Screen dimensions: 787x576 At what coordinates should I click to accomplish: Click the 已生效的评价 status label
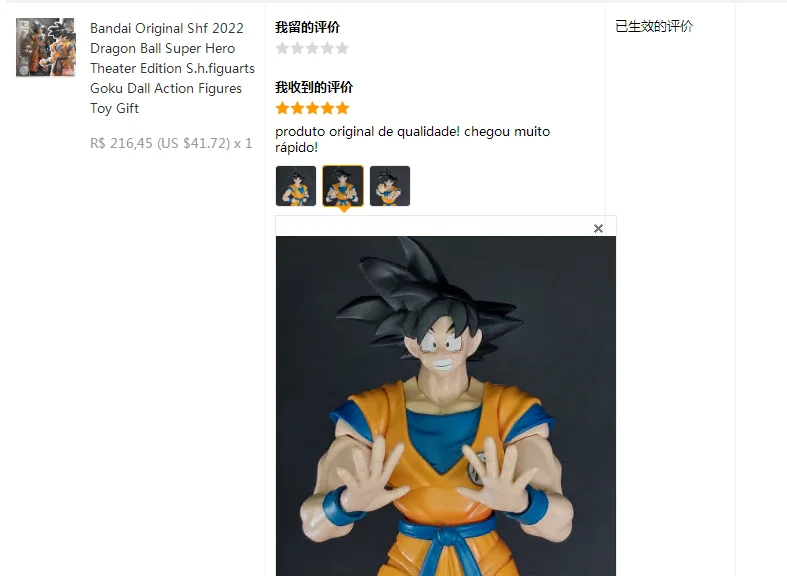(x=654, y=26)
